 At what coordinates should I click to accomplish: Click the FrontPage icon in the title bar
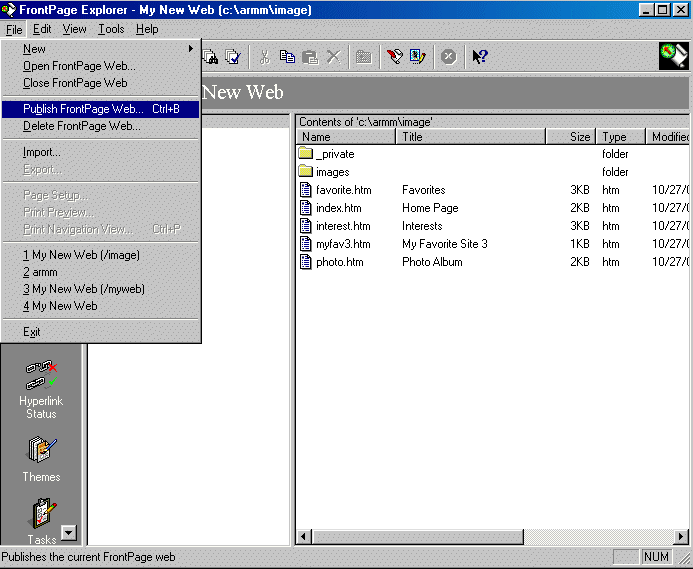pyautogui.click(x=8, y=10)
